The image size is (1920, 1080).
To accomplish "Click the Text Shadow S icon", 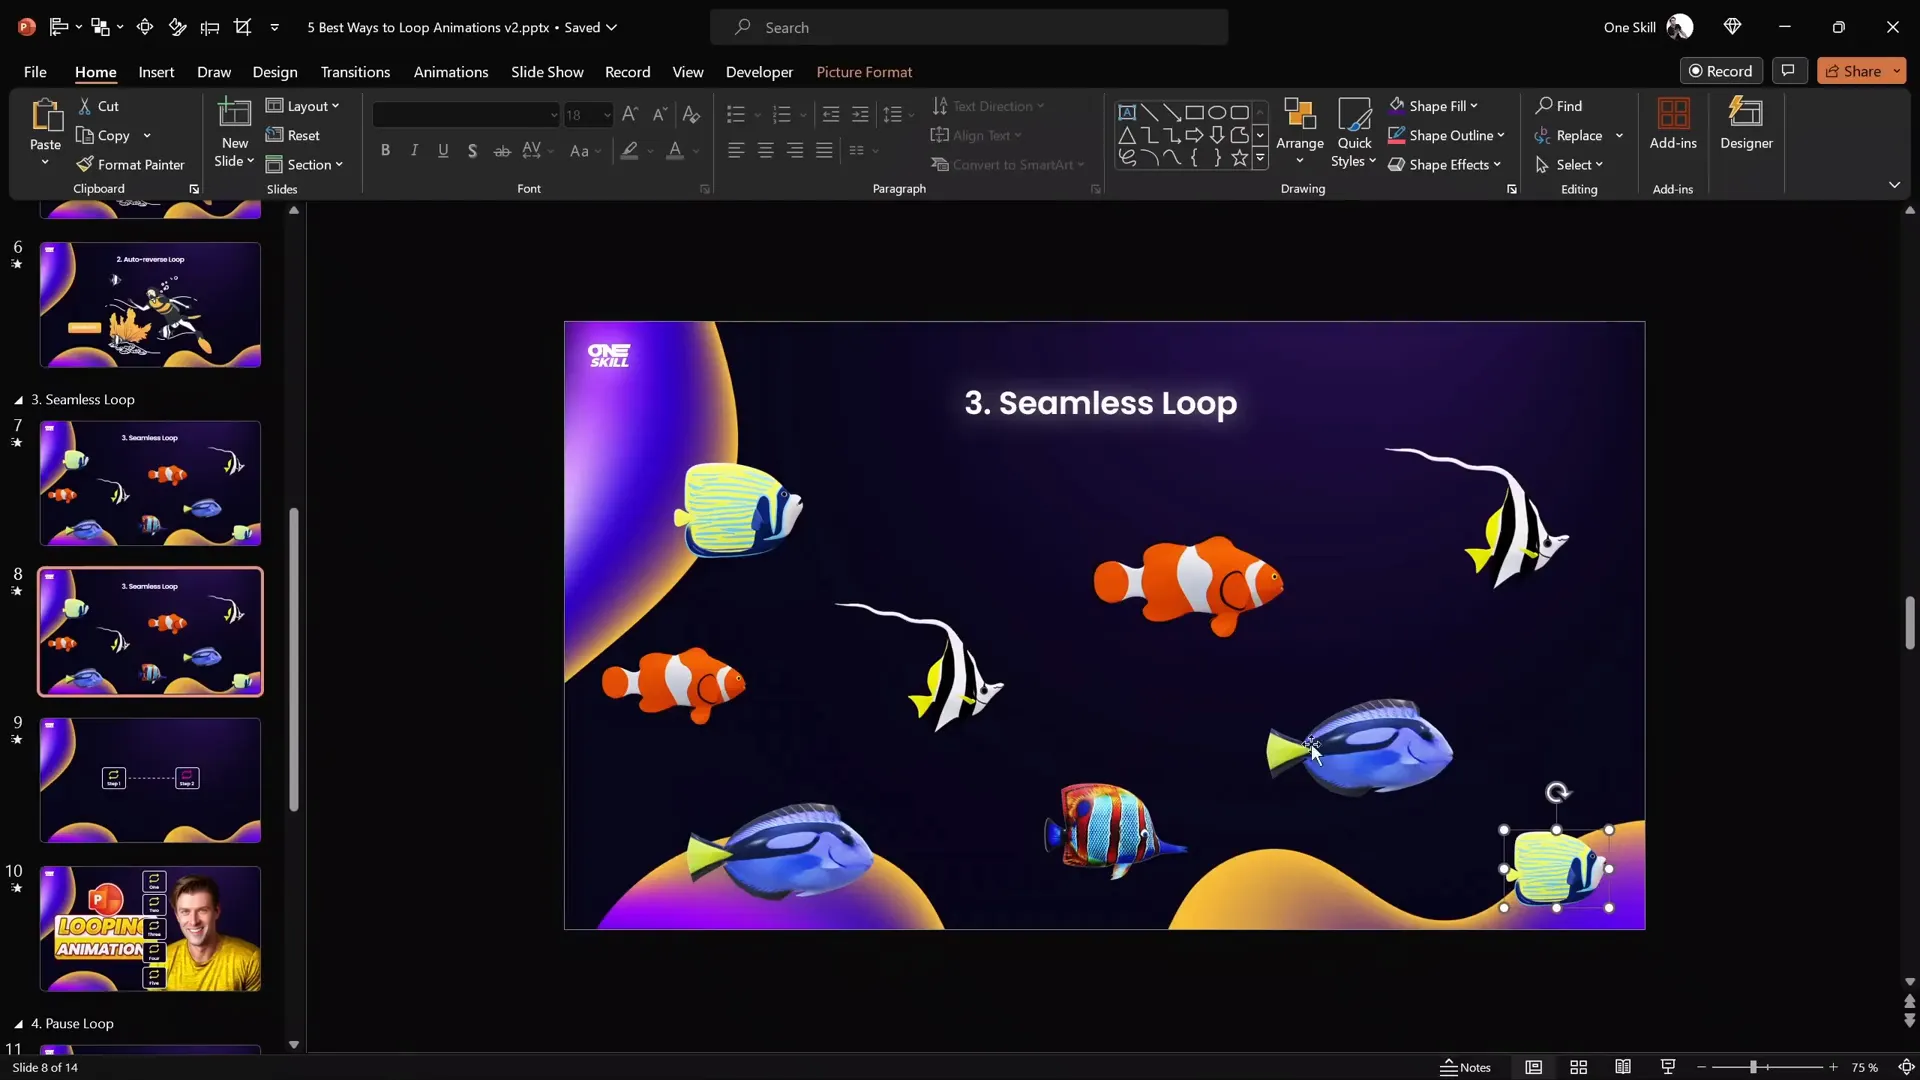I will (472, 151).
